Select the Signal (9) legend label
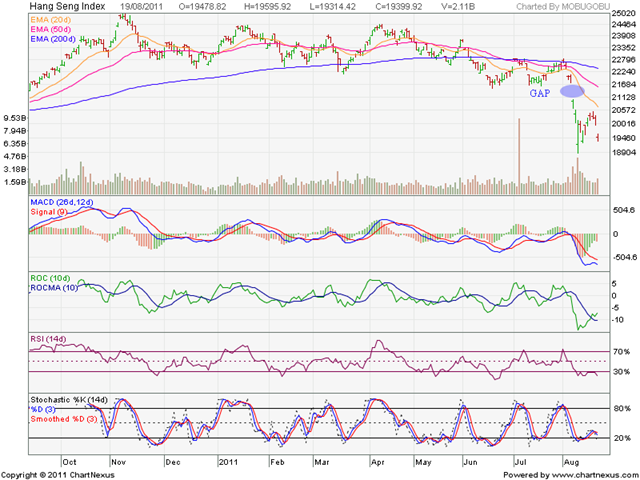640x480 pixels. (x=49, y=212)
